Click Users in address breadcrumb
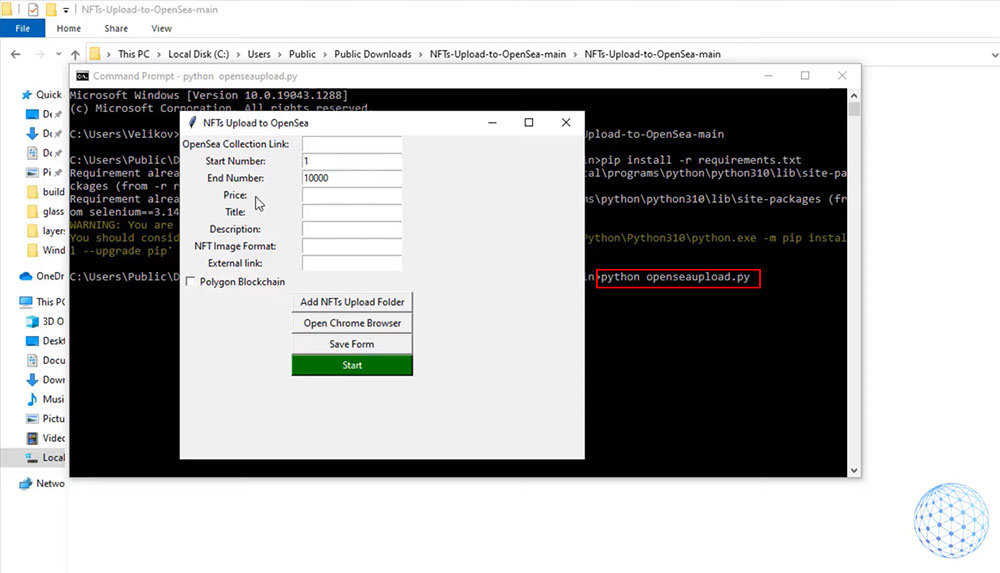Screen dimensions: 1000x573 (259, 54)
